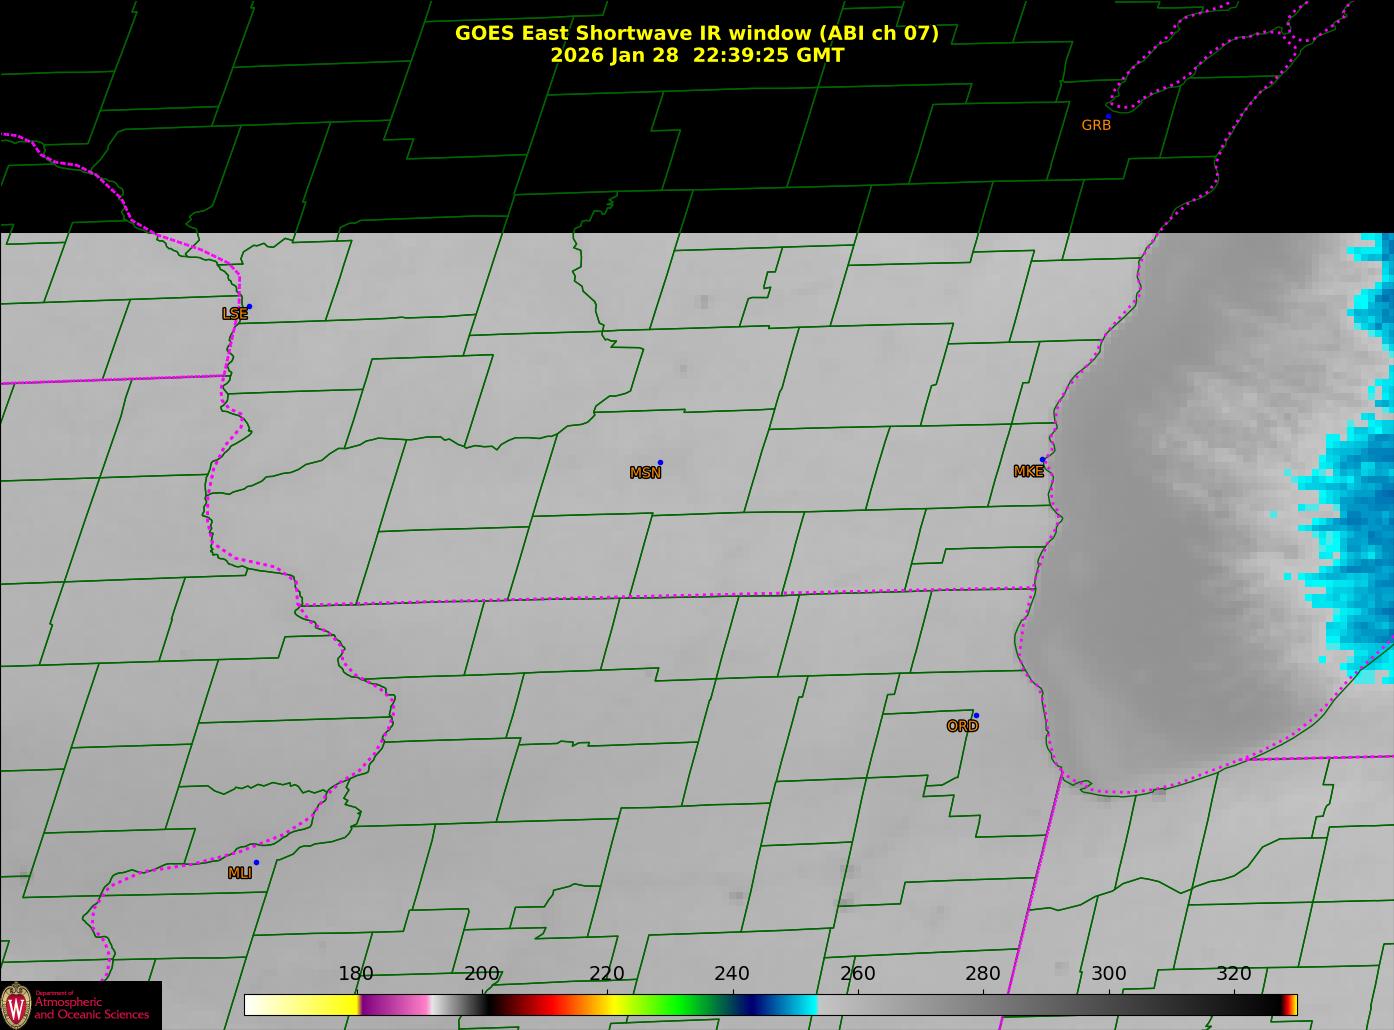Screen dimensions: 1394x1030
Task: Click the LSE station label
Action: point(234,314)
